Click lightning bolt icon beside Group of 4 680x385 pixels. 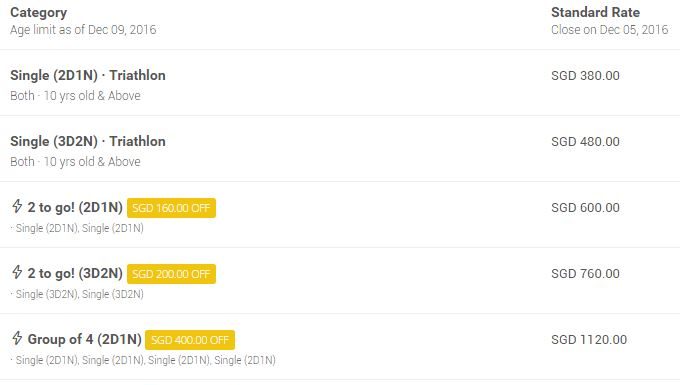pyautogui.click(x=17, y=338)
